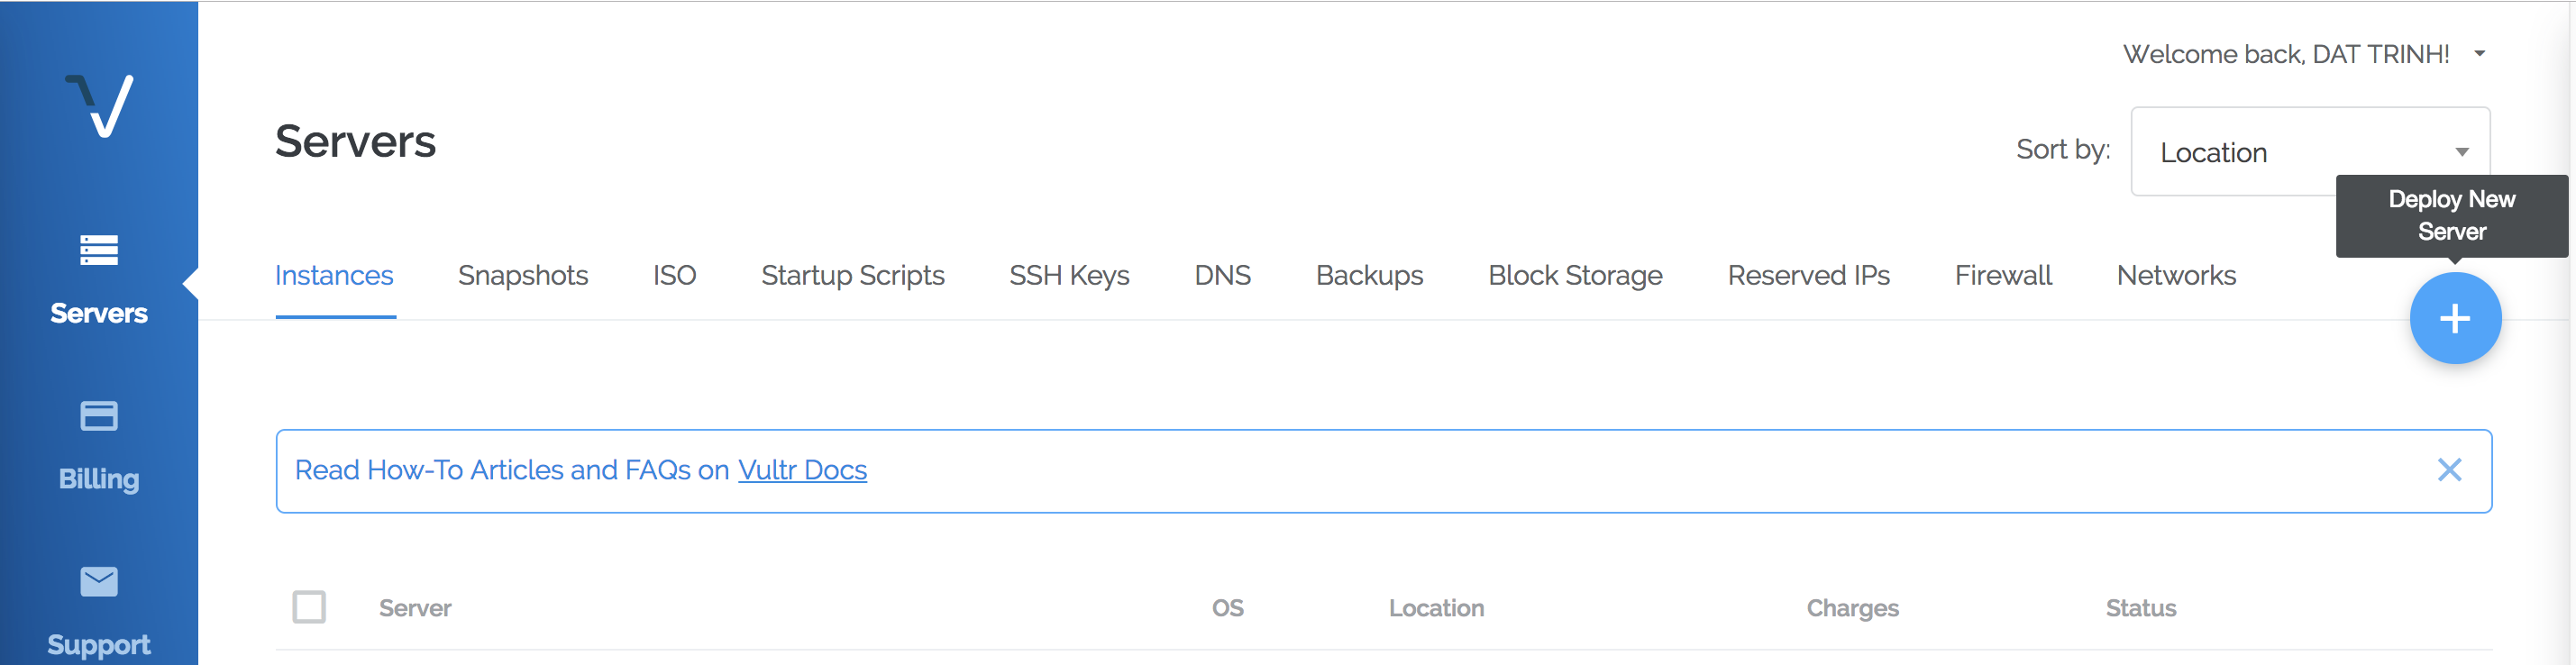Open Support via envelope icon
Image resolution: width=2576 pixels, height=665 pixels.
[x=99, y=581]
